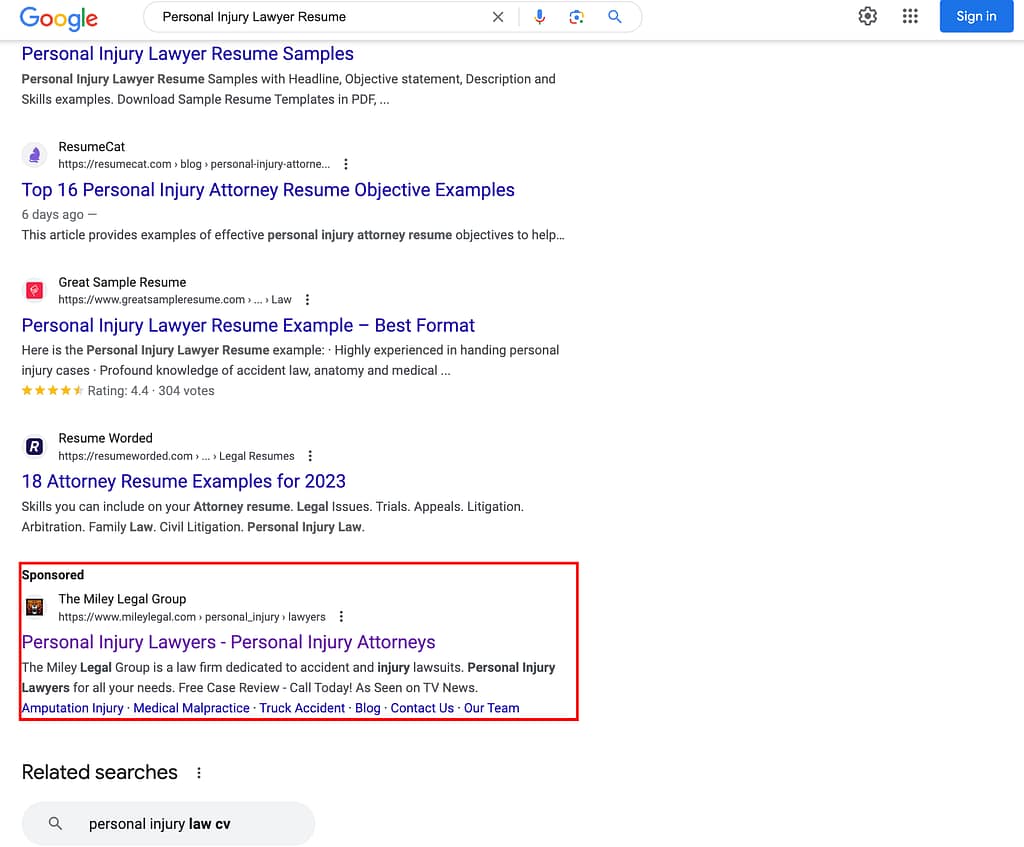Open Related searches options menu

click(x=199, y=773)
